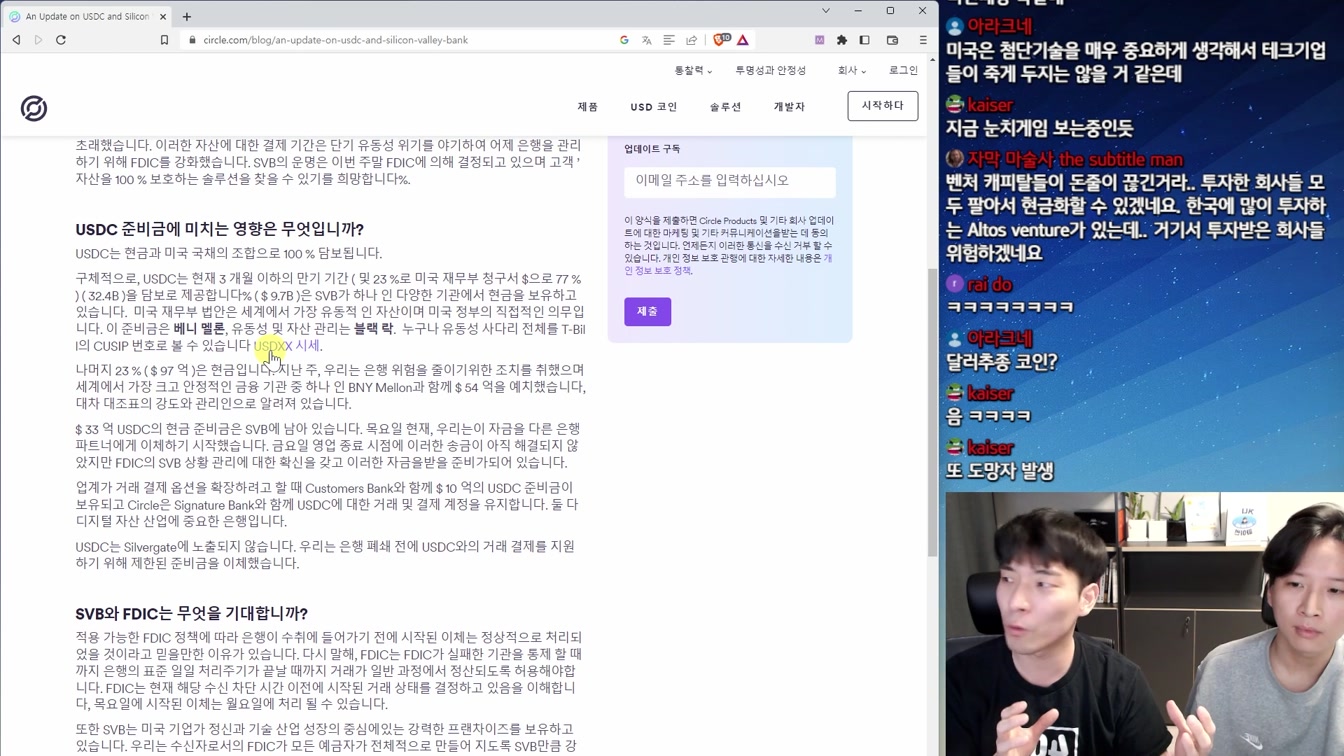
Task: Click the chat message '지금 눈치게임 보는중인듯'
Action: point(1040,128)
